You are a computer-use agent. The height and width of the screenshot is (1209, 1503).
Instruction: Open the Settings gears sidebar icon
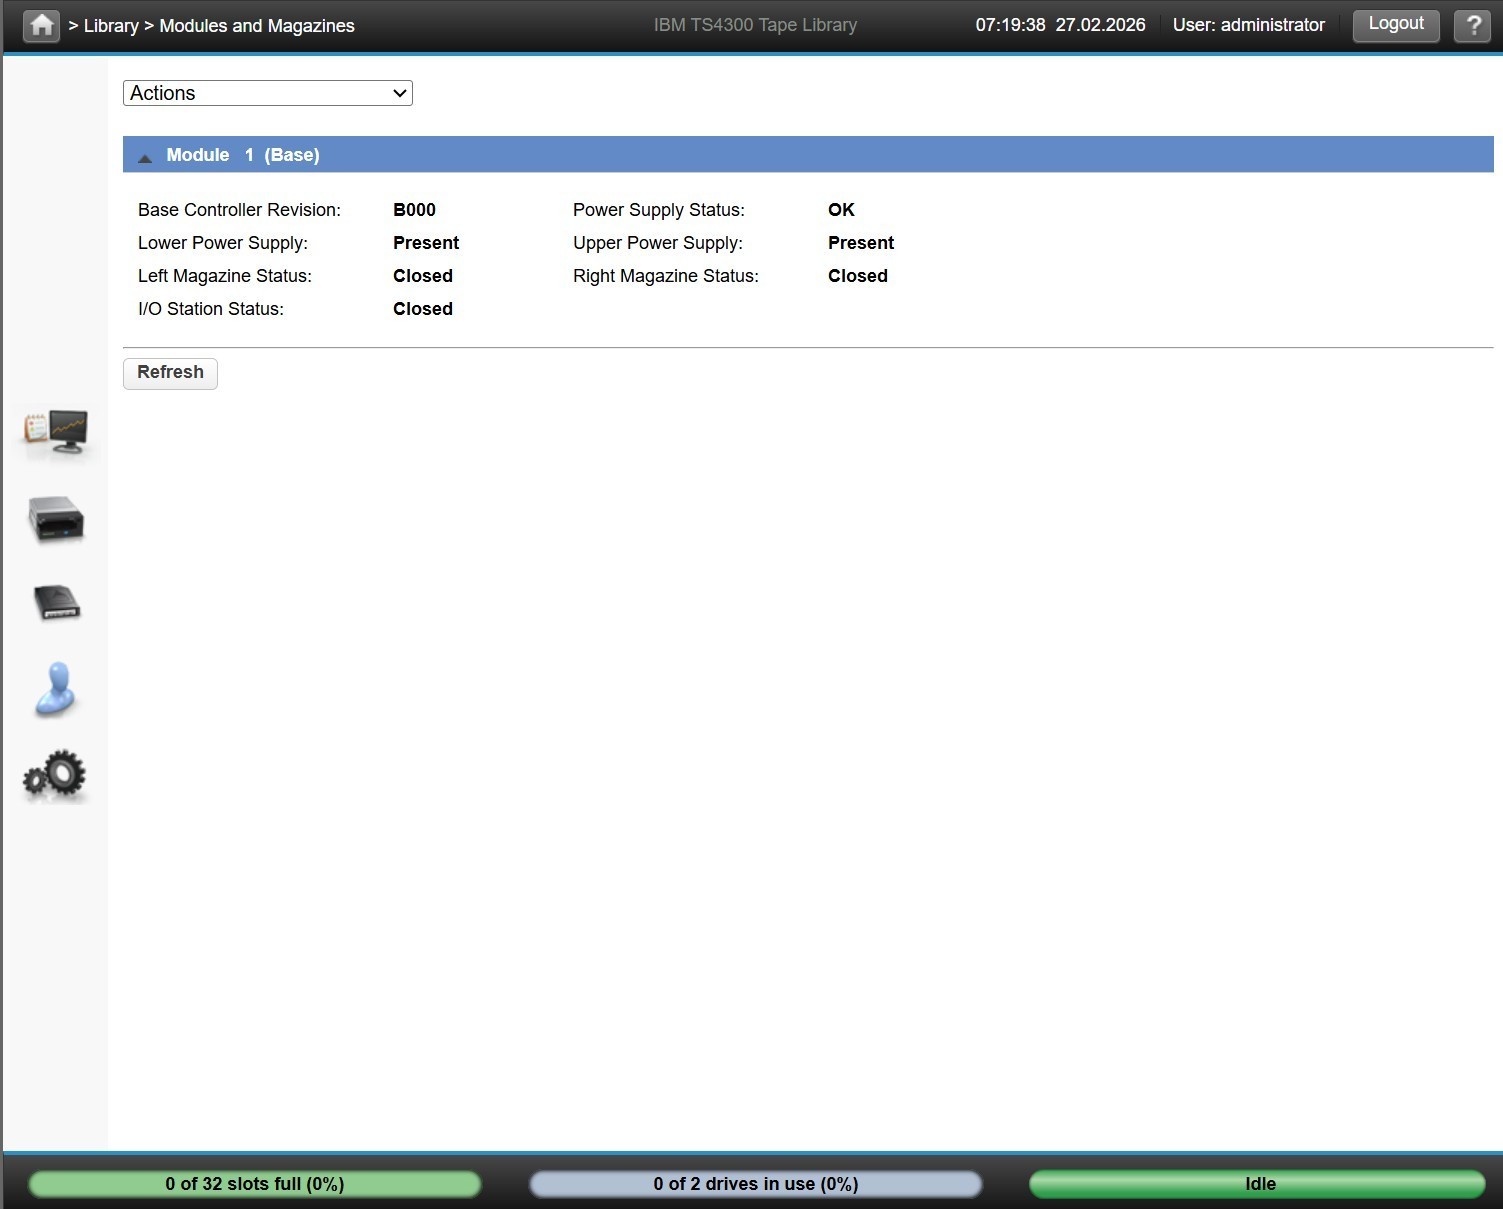click(55, 775)
